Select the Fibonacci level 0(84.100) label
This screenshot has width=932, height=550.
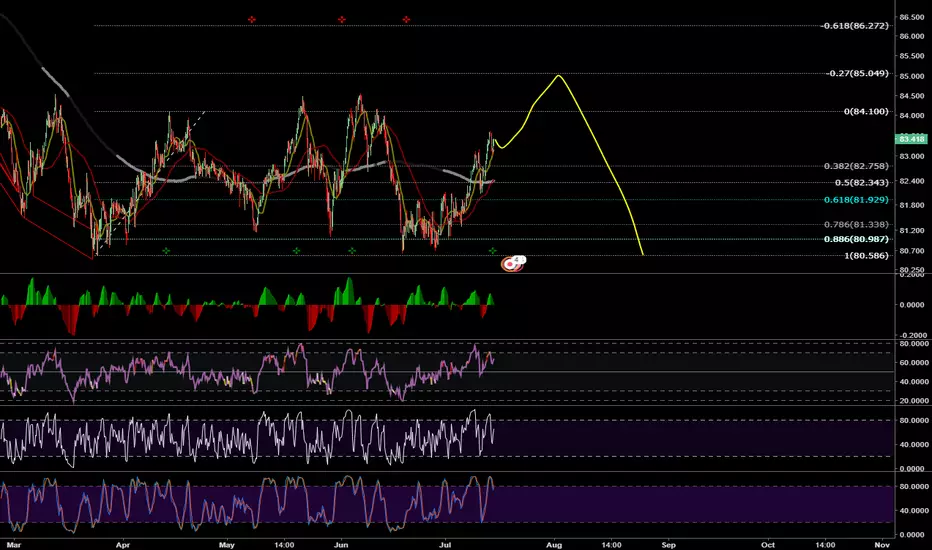pyautogui.click(x=867, y=111)
